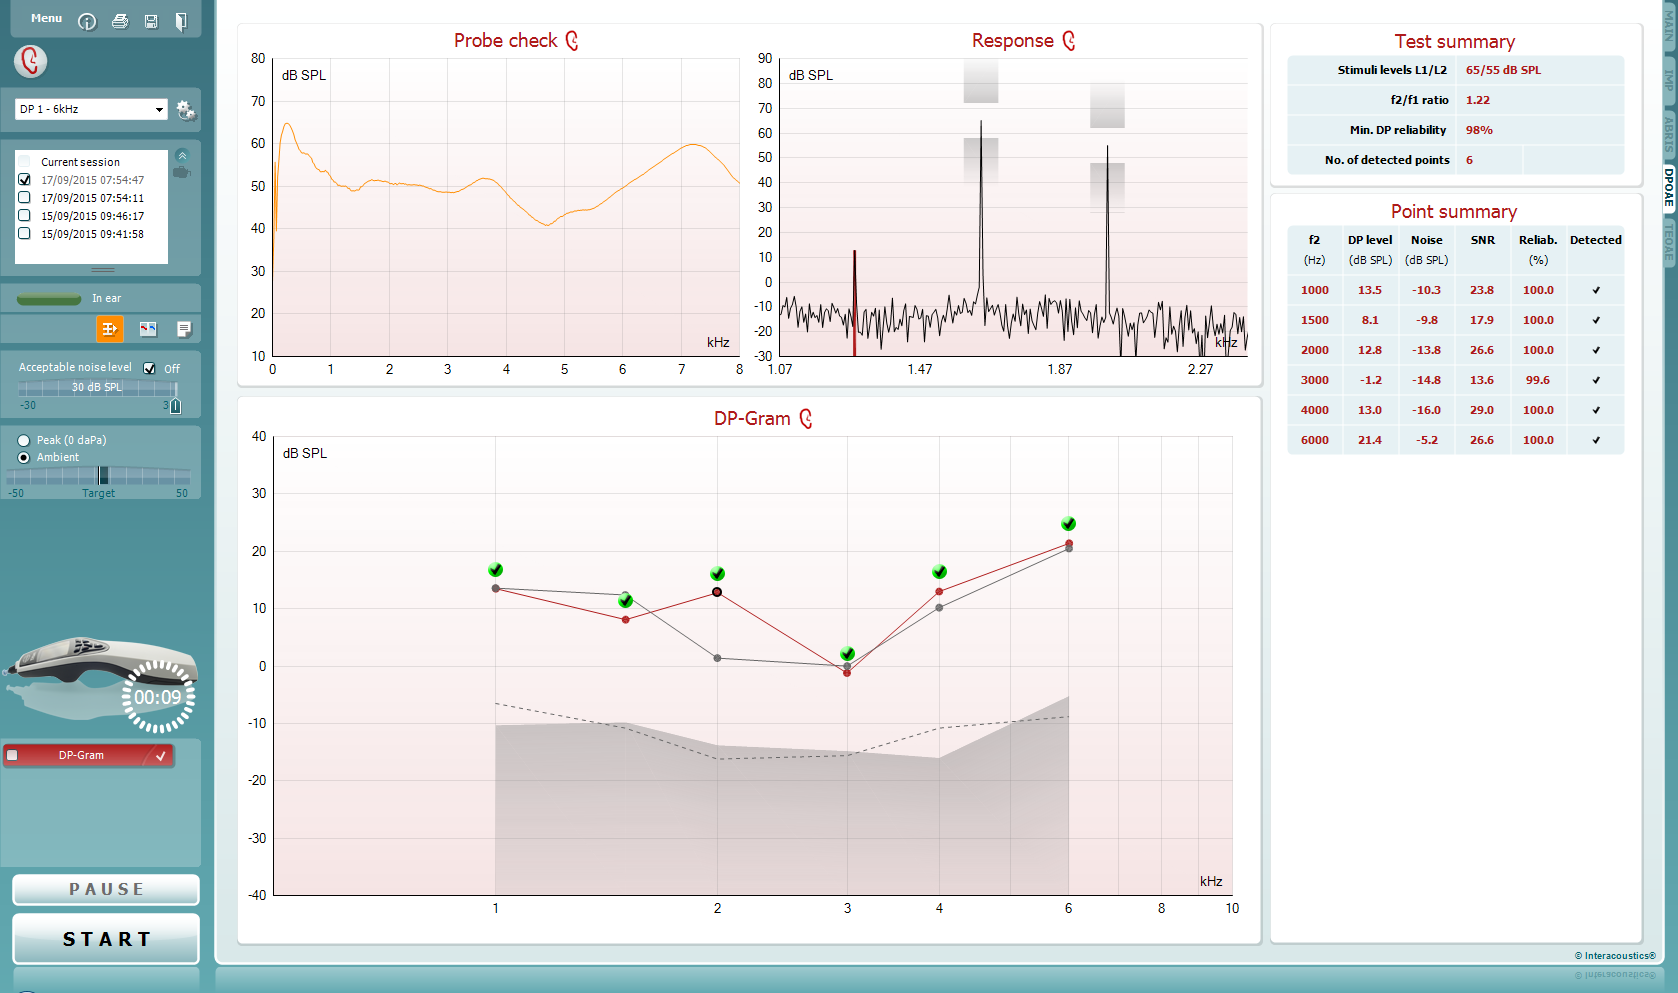Click the f2/f1 ratio 1.22 value
The height and width of the screenshot is (993, 1678).
coord(1477,100)
